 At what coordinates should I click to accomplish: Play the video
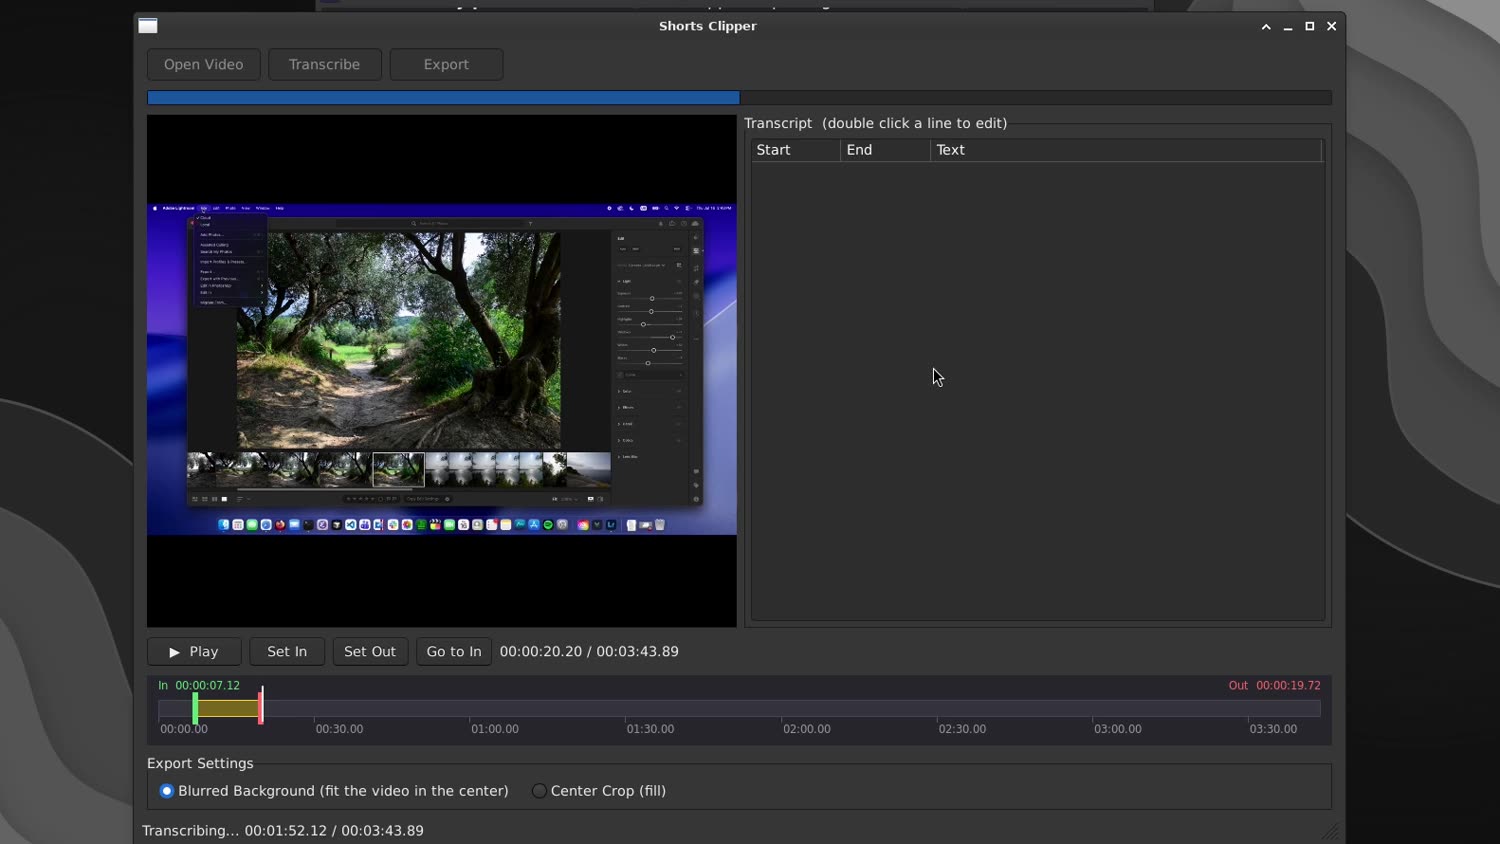click(x=194, y=651)
